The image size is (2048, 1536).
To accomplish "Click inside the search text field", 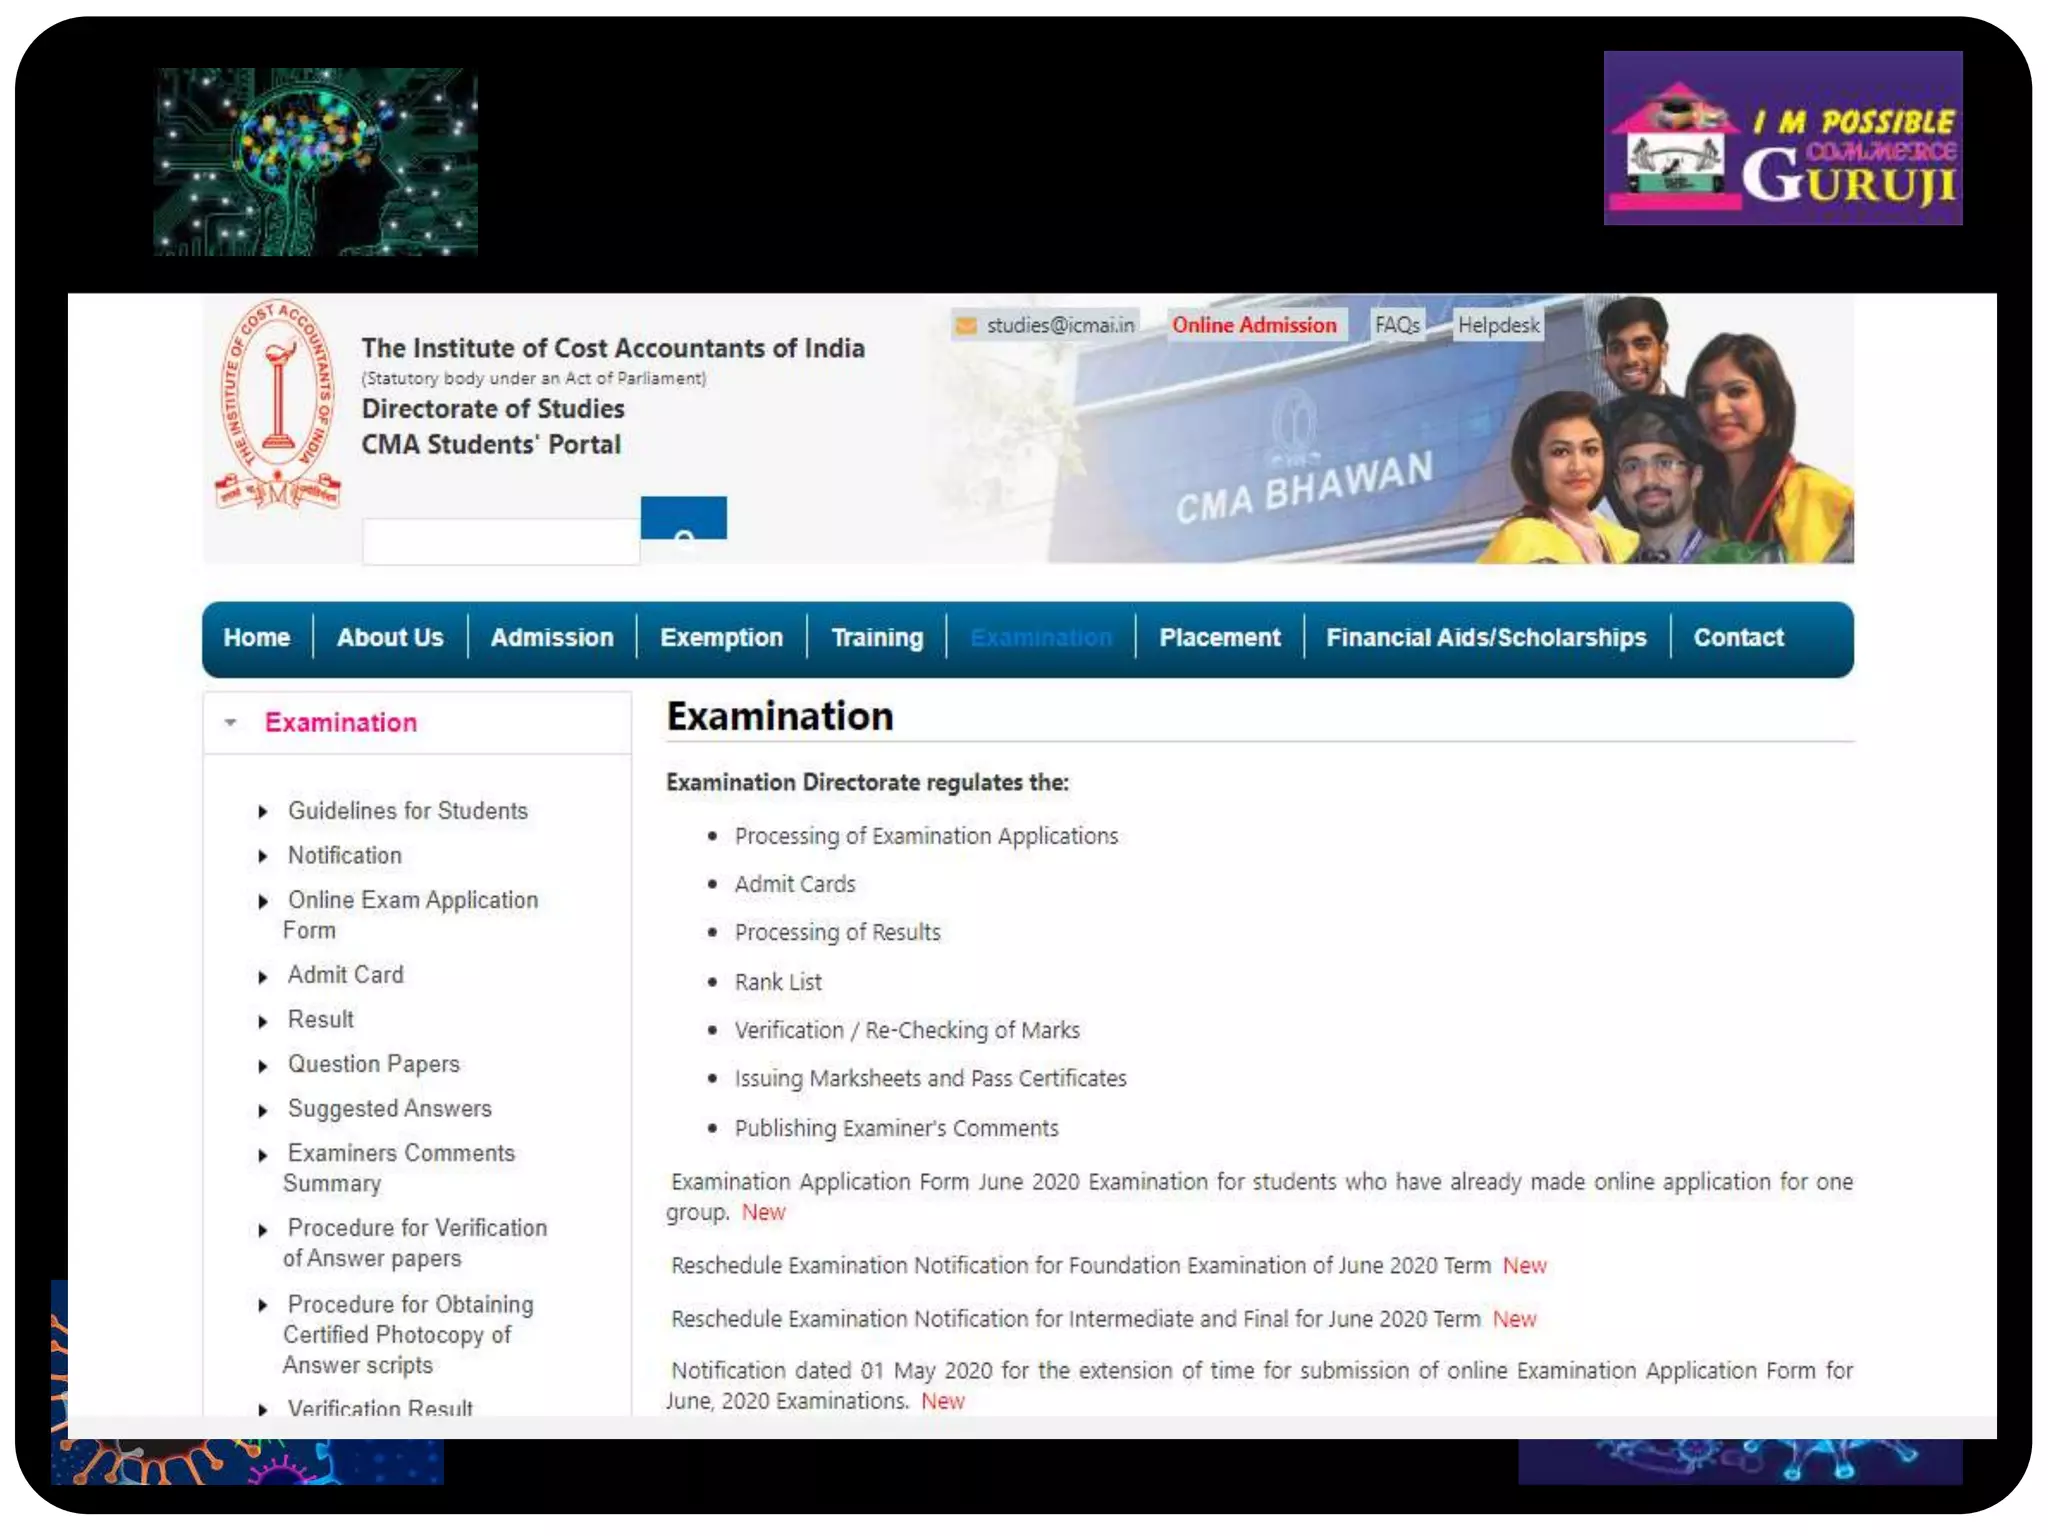I will (x=500, y=542).
